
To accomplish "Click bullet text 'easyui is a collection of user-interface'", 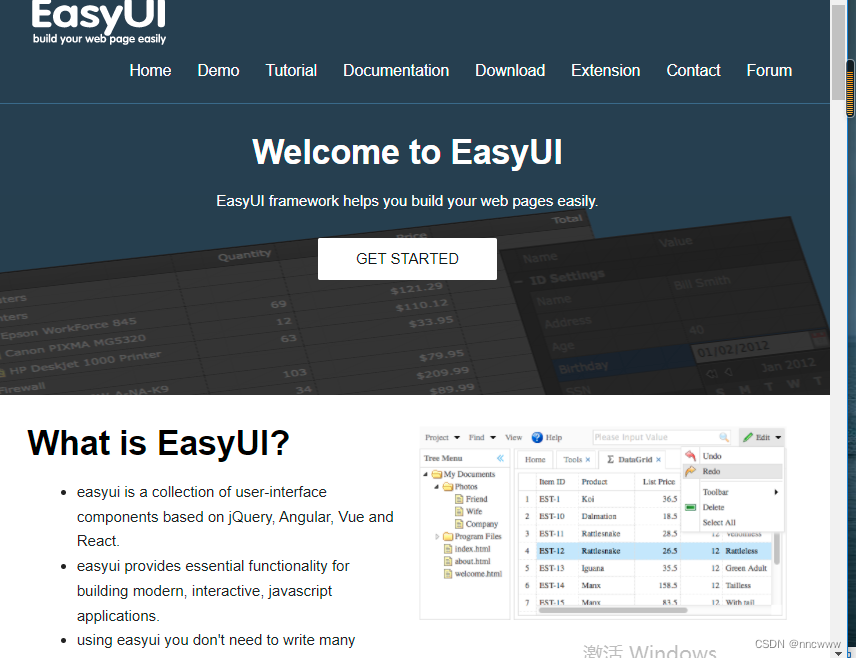I will click(201, 492).
